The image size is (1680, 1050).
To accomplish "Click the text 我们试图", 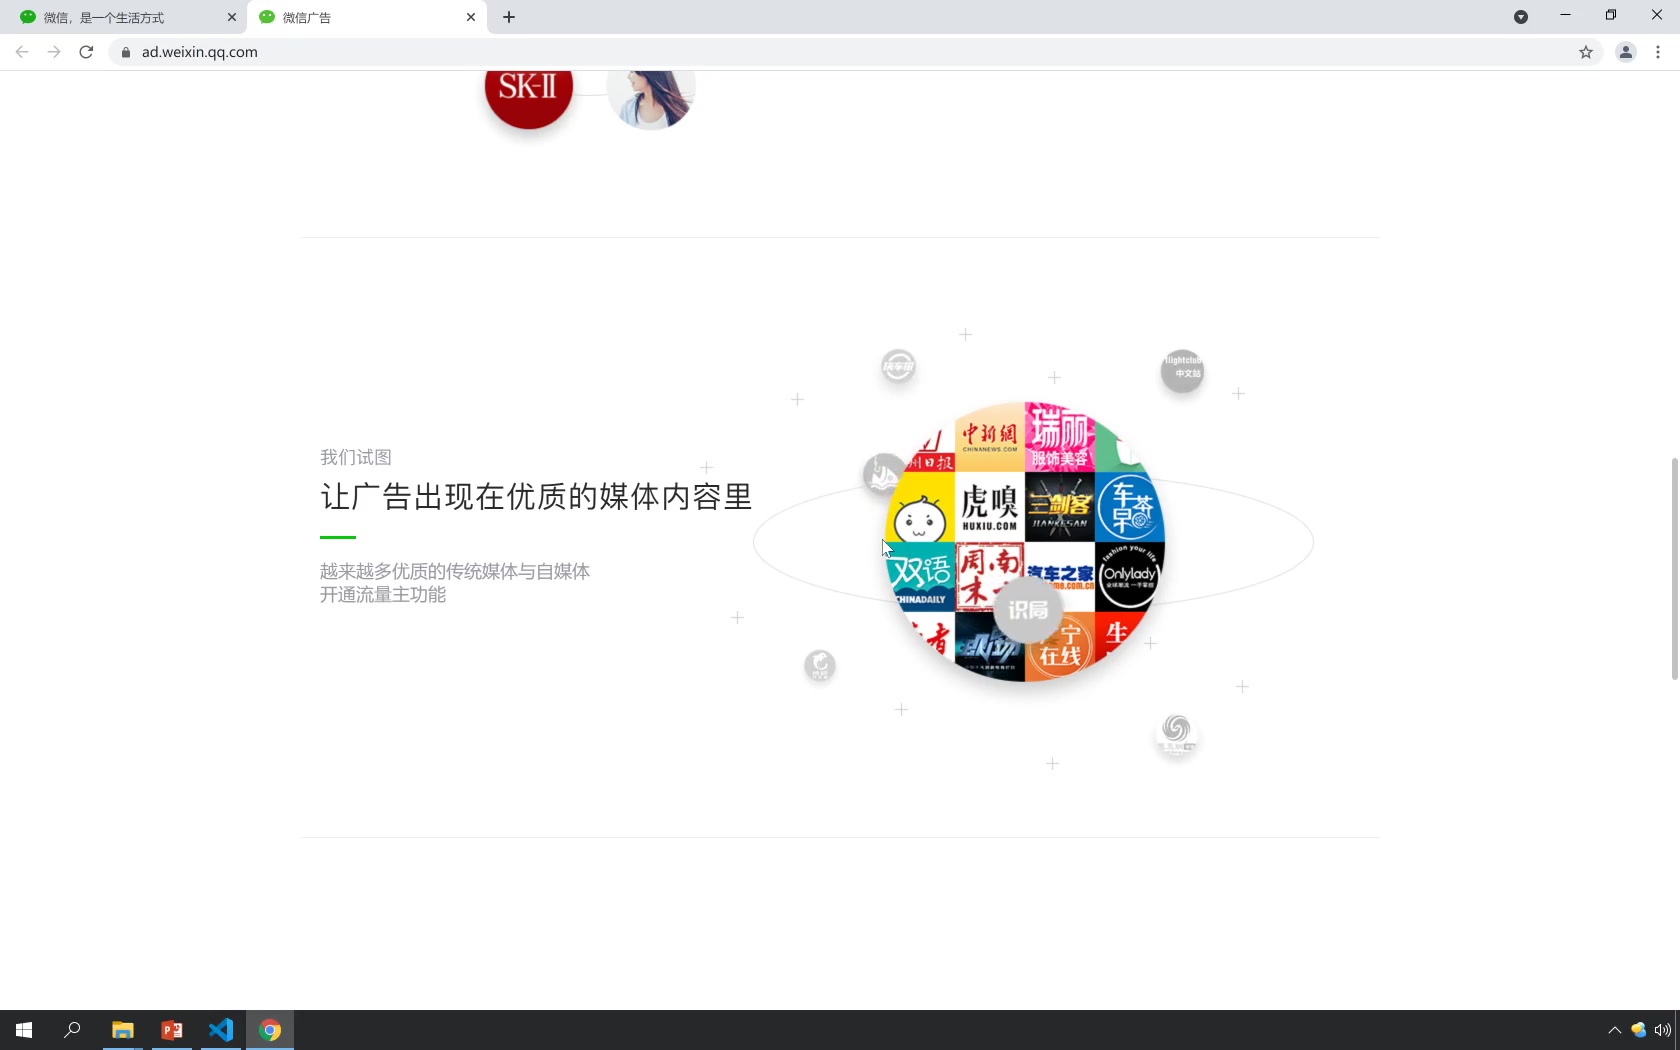I will click(x=356, y=457).
